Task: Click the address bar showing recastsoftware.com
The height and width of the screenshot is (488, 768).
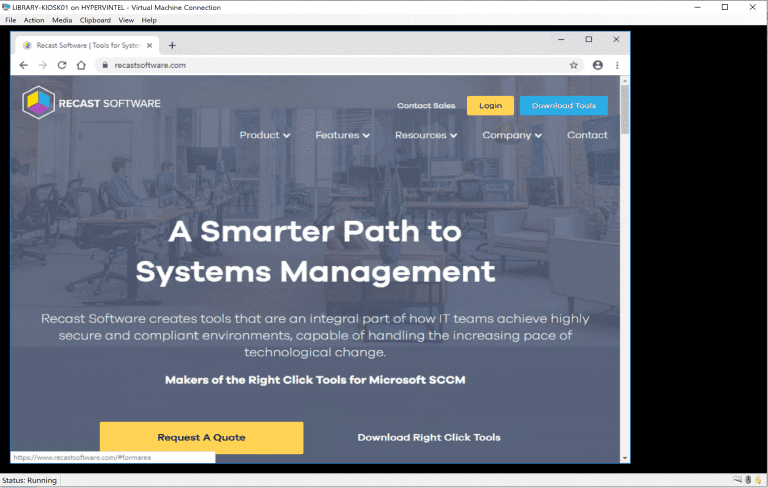Action: [300, 65]
